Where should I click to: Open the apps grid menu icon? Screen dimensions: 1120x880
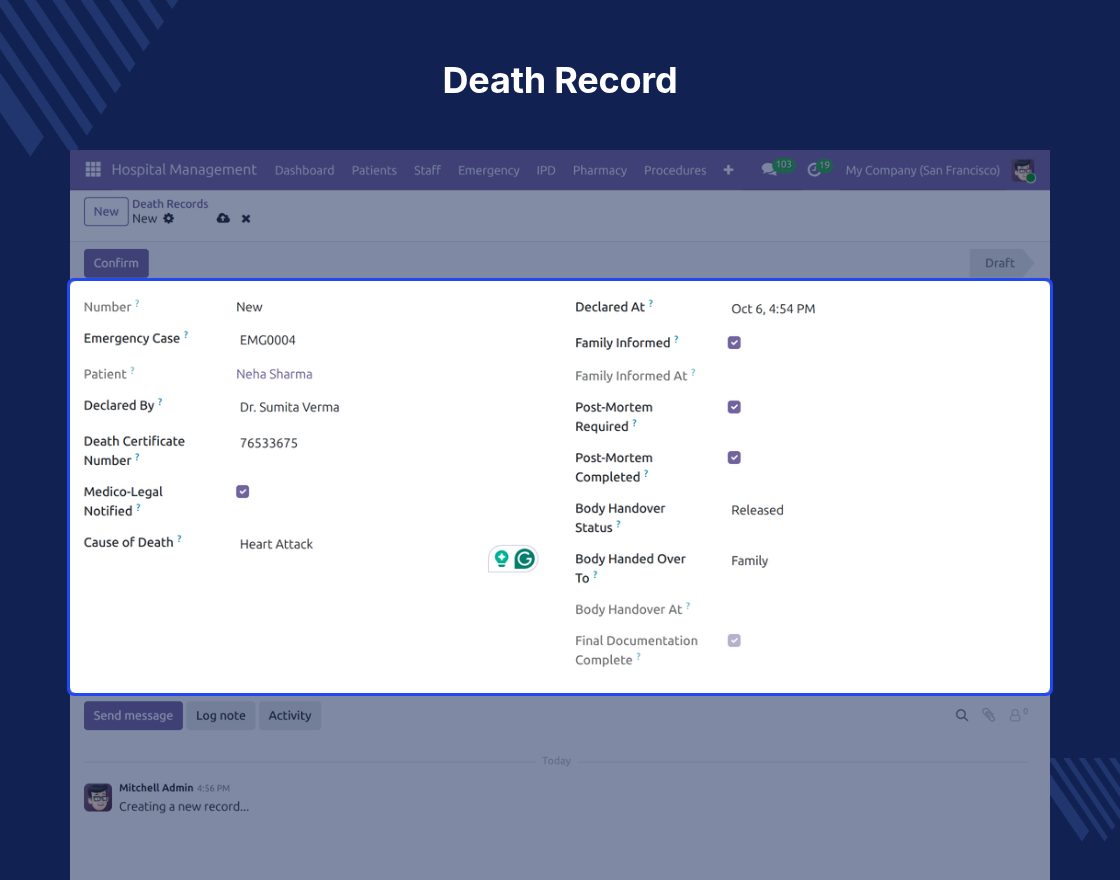[93, 169]
